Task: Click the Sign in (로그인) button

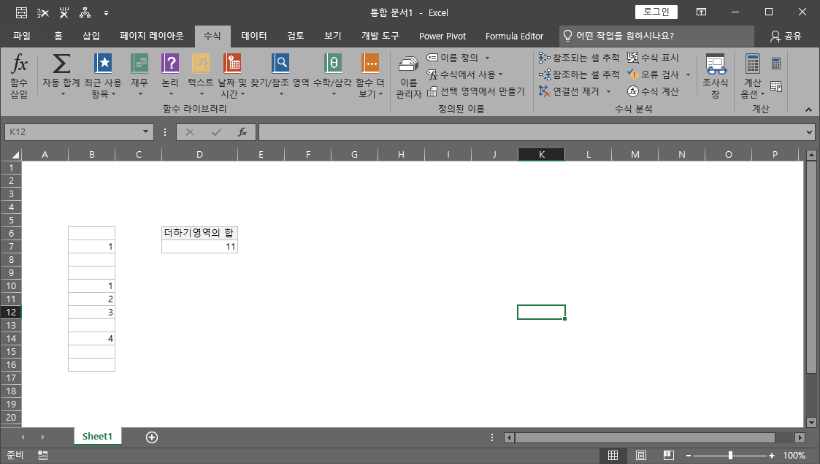Action: pyautogui.click(x=656, y=12)
